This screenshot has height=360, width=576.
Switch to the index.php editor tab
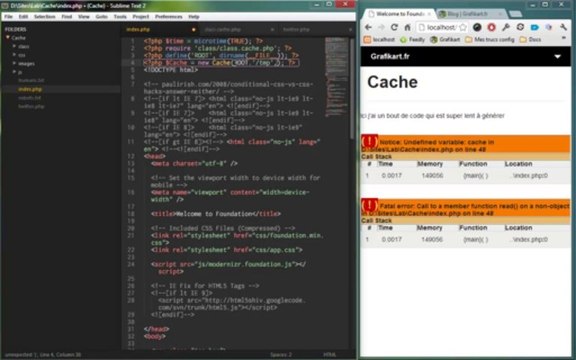pyautogui.click(x=160, y=29)
